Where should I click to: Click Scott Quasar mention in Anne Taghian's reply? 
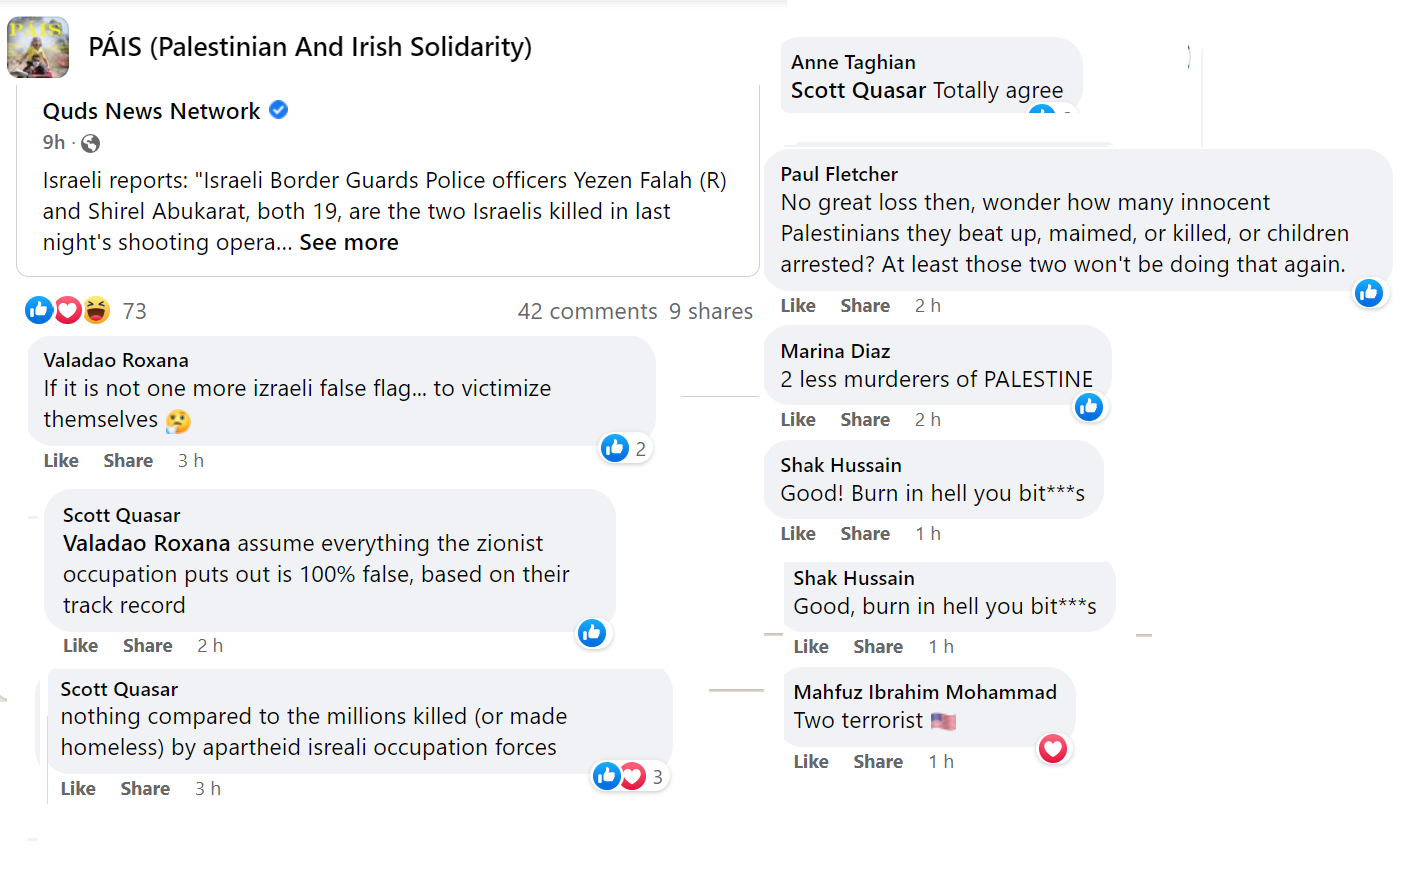tap(858, 90)
